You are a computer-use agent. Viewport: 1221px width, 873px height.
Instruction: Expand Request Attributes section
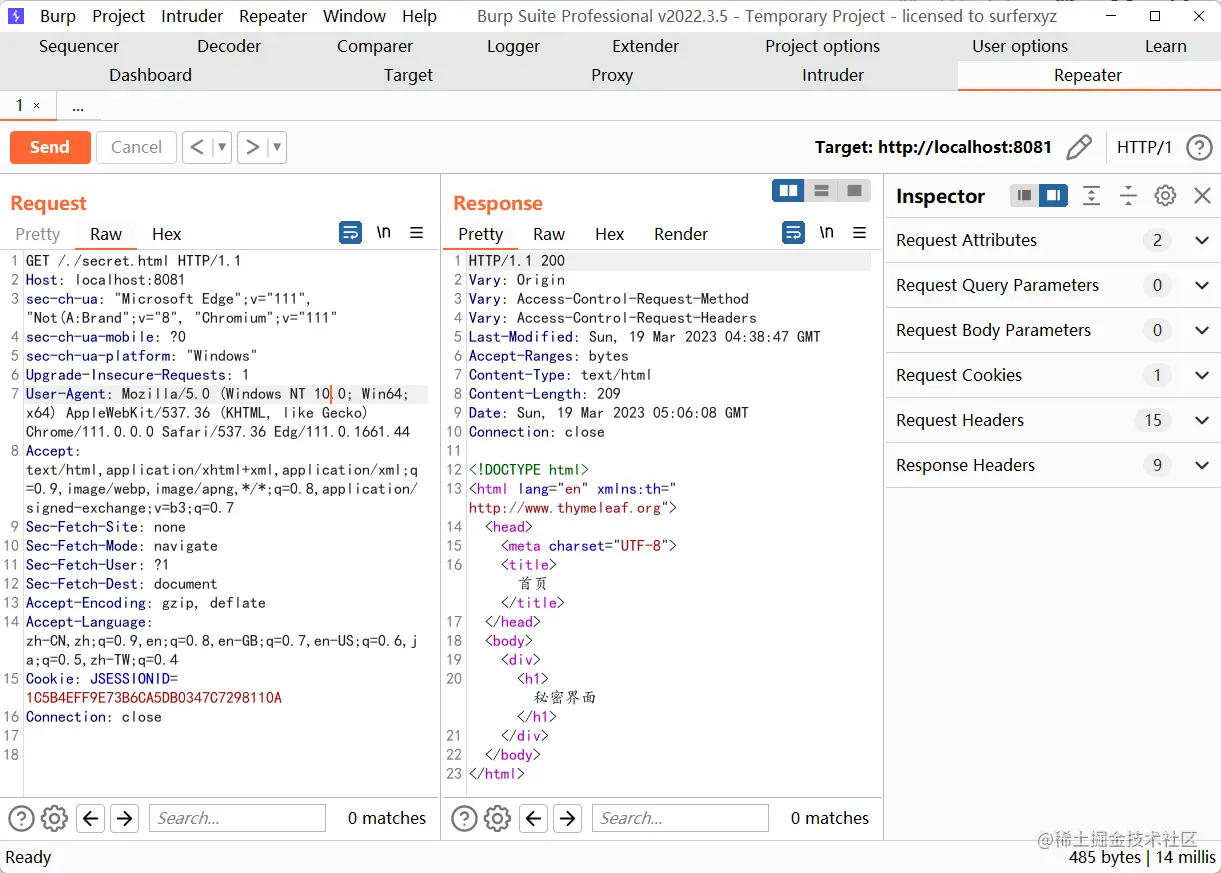coord(1202,240)
